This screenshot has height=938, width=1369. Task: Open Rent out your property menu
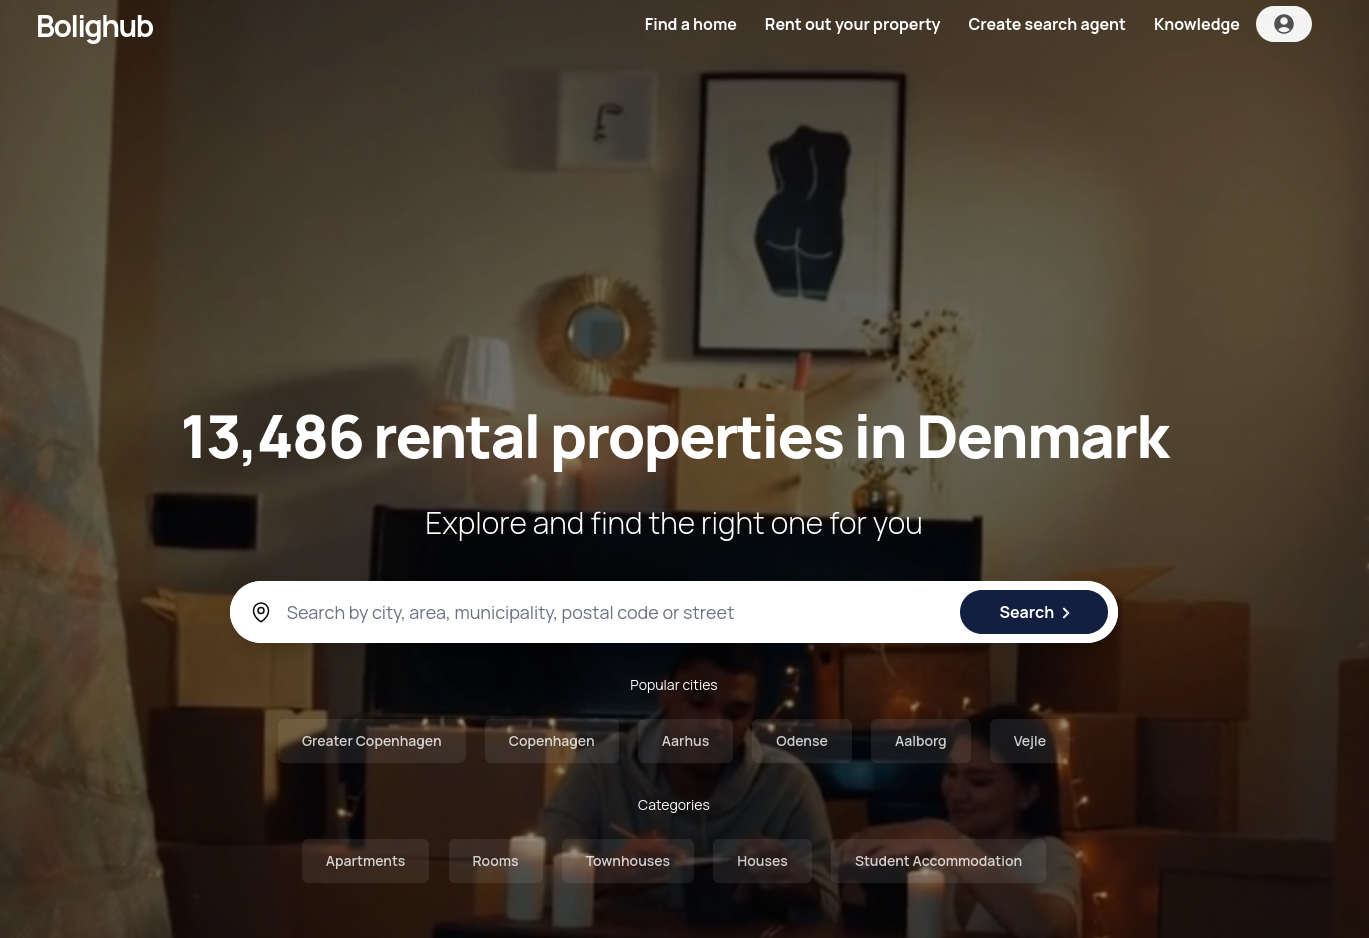852,24
